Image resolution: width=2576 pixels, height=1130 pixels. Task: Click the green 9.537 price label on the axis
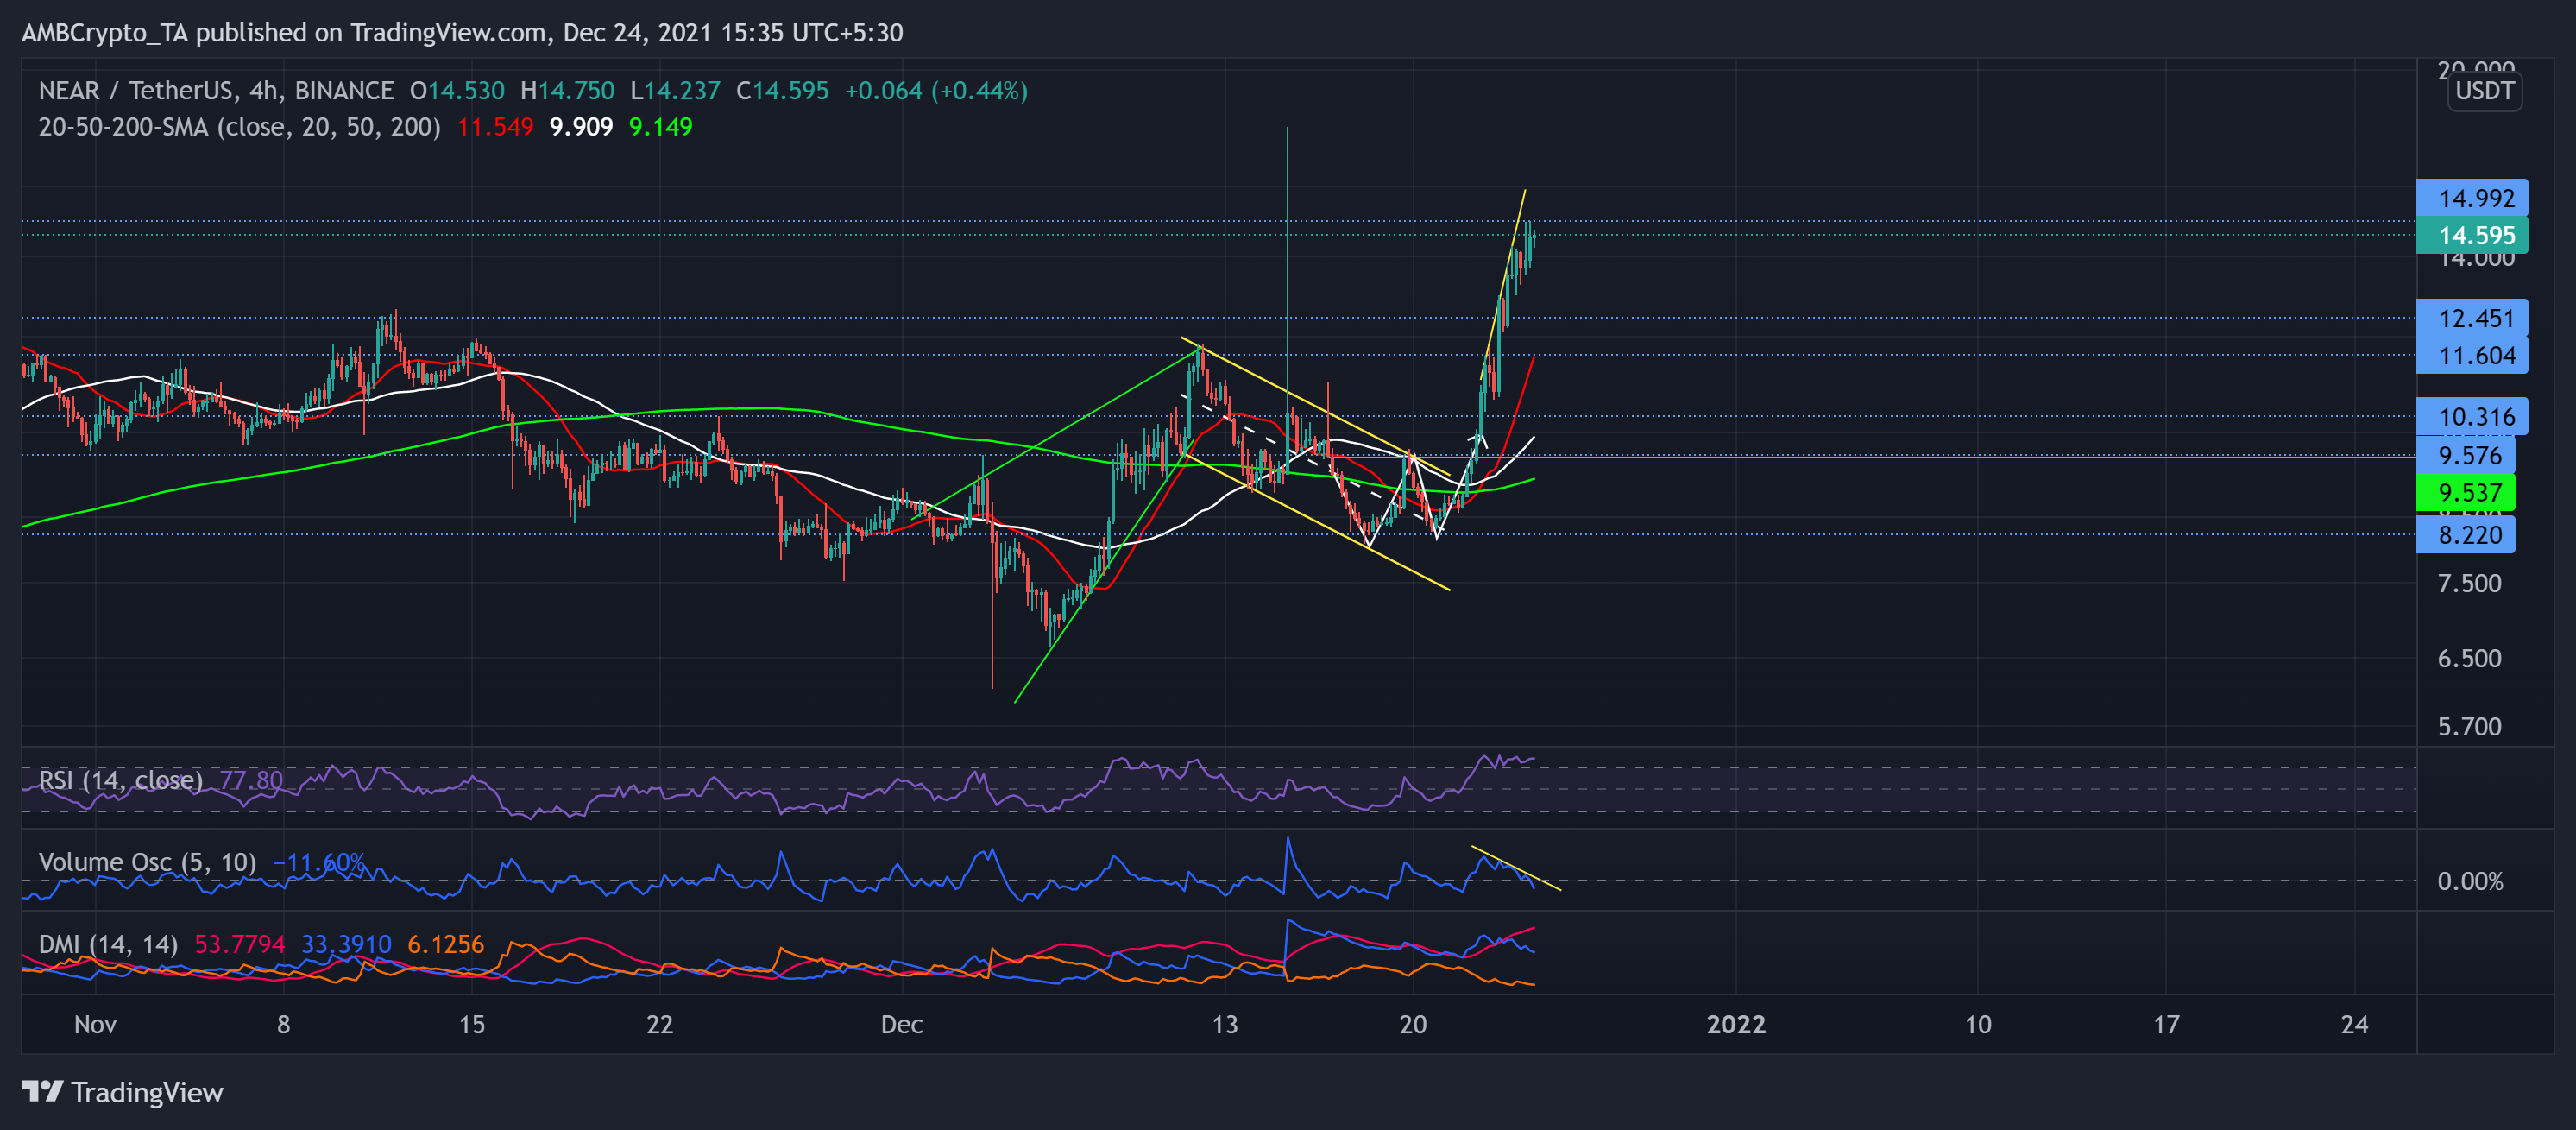2466,494
